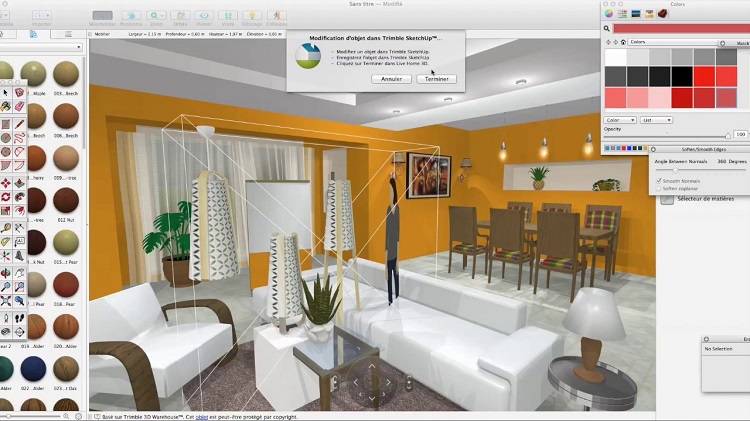The height and width of the screenshot is (421, 750).
Task: Click Annuler in the SketchUp dialog
Action: (x=391, y=79)
